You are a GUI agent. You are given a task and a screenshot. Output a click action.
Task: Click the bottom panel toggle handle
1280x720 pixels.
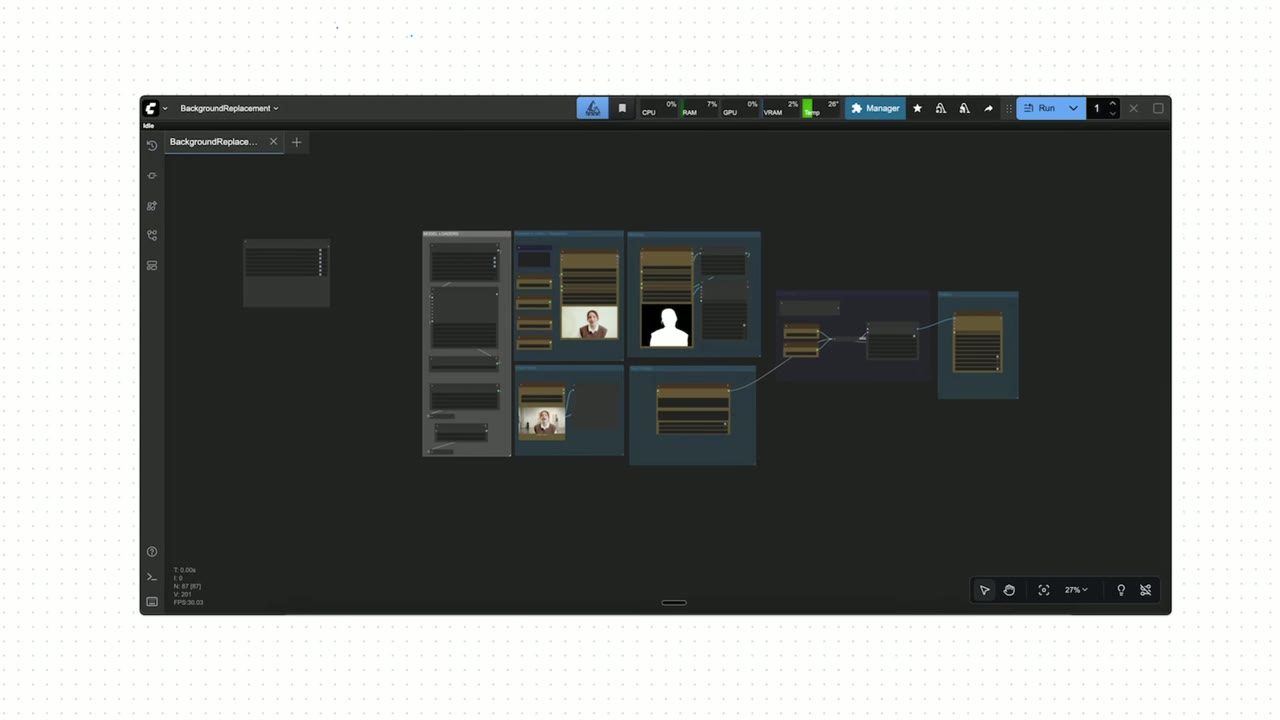(674, 603)
